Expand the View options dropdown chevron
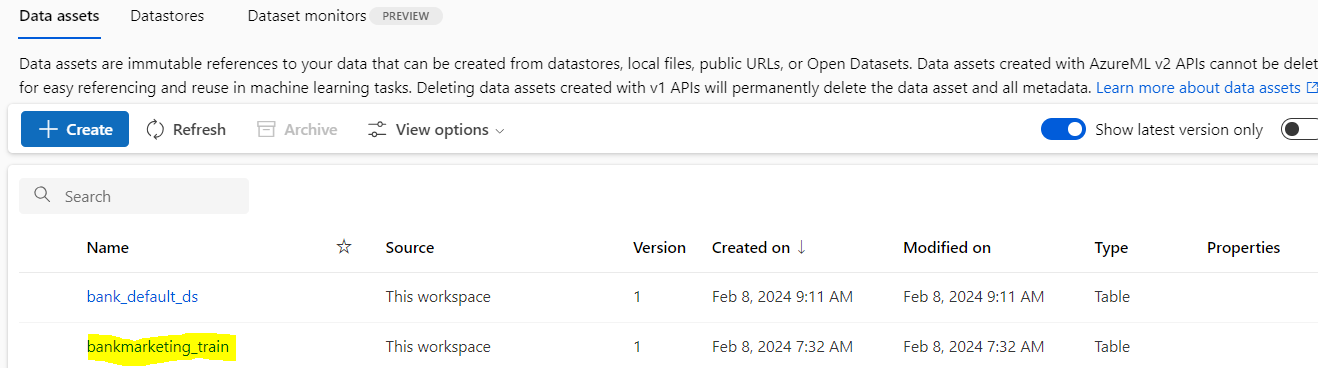This screenshot has height=368, width=1318. click(x=500, y=131)
